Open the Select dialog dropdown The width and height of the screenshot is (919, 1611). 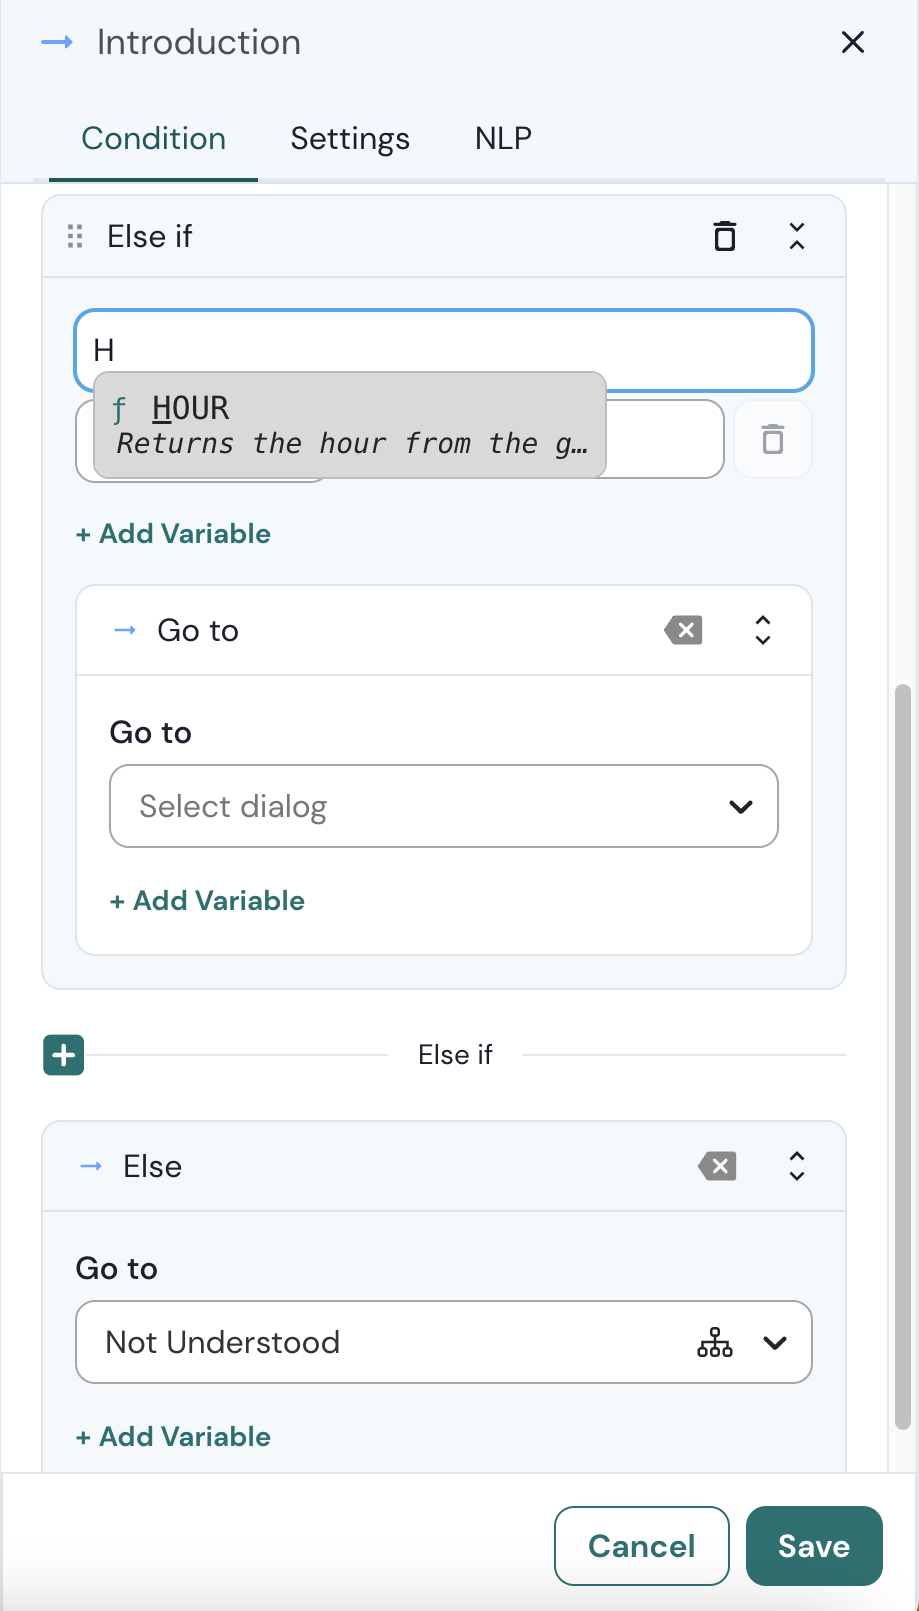point(443,806)
